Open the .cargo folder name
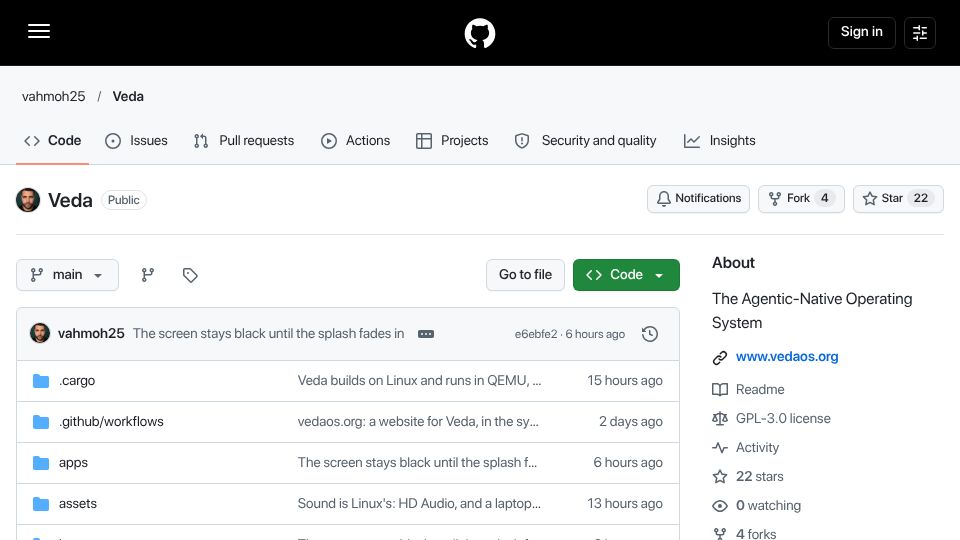This screenshot has height=540, width=960. pyautogui.click(x=77, y=381)
